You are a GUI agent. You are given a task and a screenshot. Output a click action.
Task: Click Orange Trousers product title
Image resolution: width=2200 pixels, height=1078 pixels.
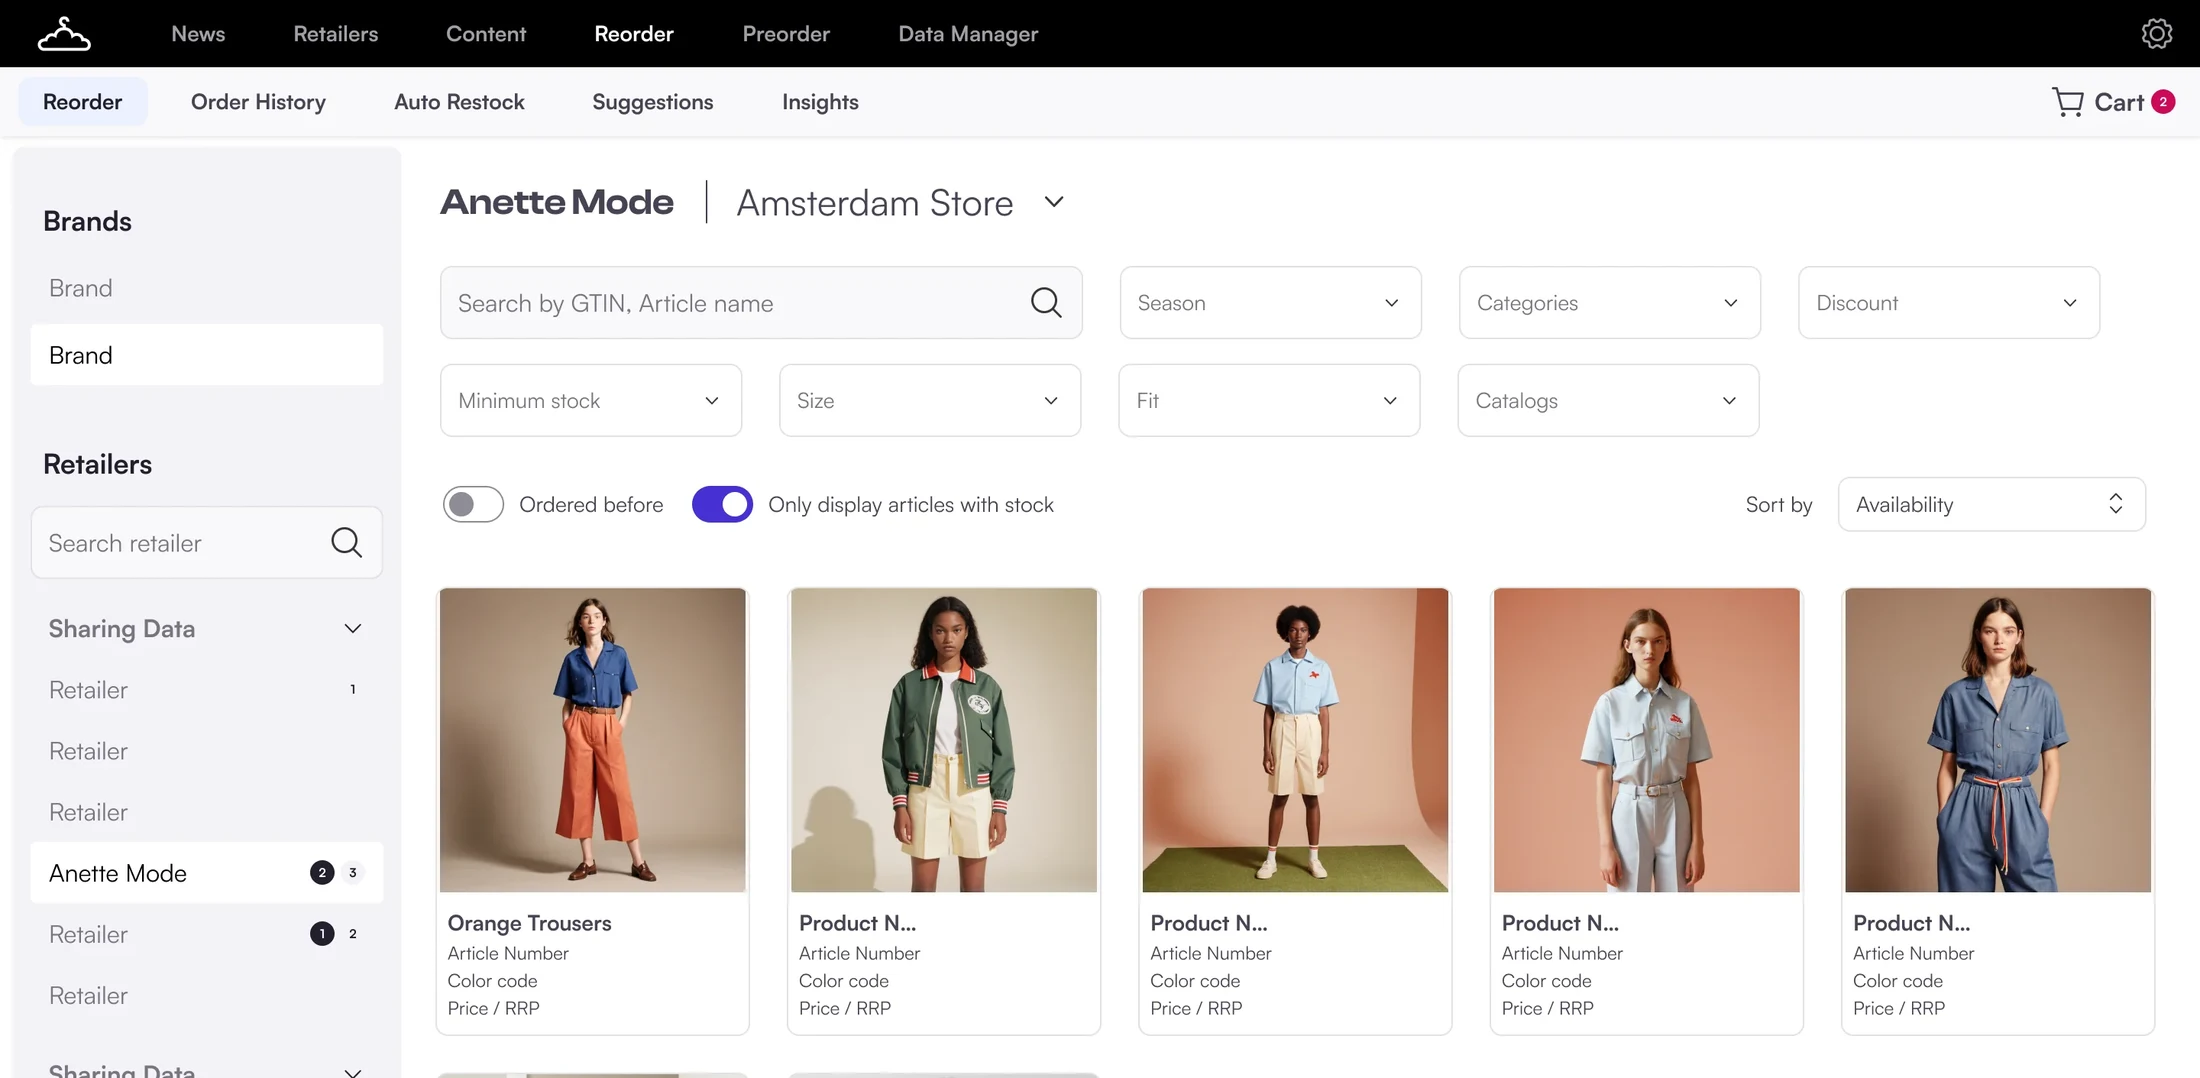(x=529, y=923)
